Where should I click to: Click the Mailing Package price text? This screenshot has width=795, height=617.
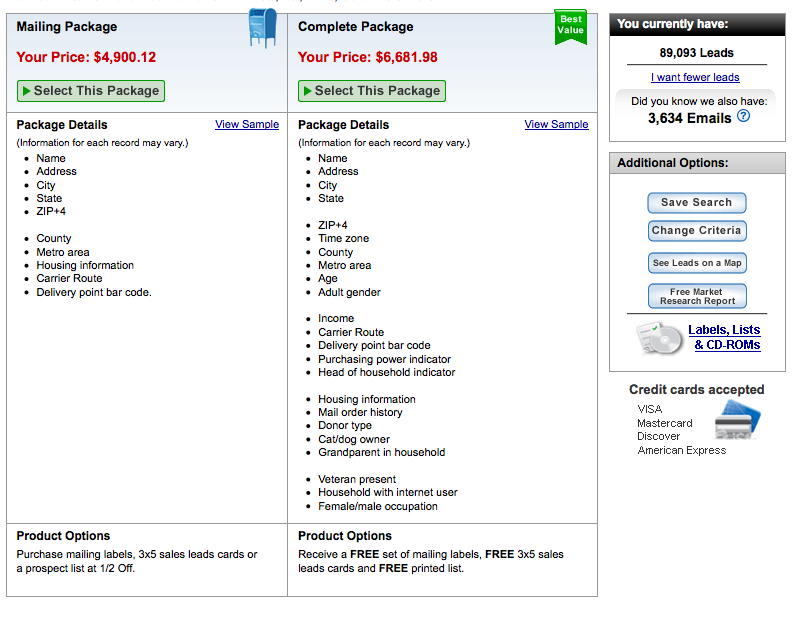pyautogui.click(x=86, y=58)
